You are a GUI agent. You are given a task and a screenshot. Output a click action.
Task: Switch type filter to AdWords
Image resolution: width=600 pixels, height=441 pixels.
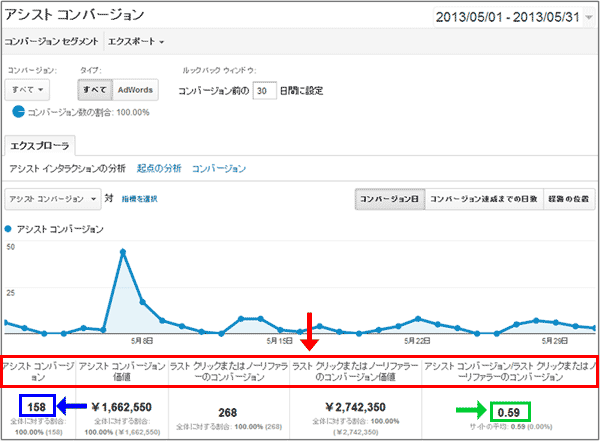[135, 90]
